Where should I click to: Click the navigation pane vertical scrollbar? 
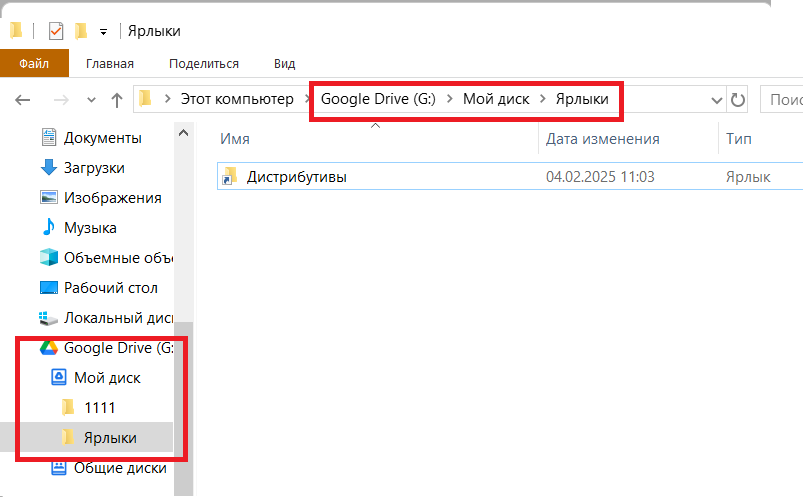(x=184, y=400)
